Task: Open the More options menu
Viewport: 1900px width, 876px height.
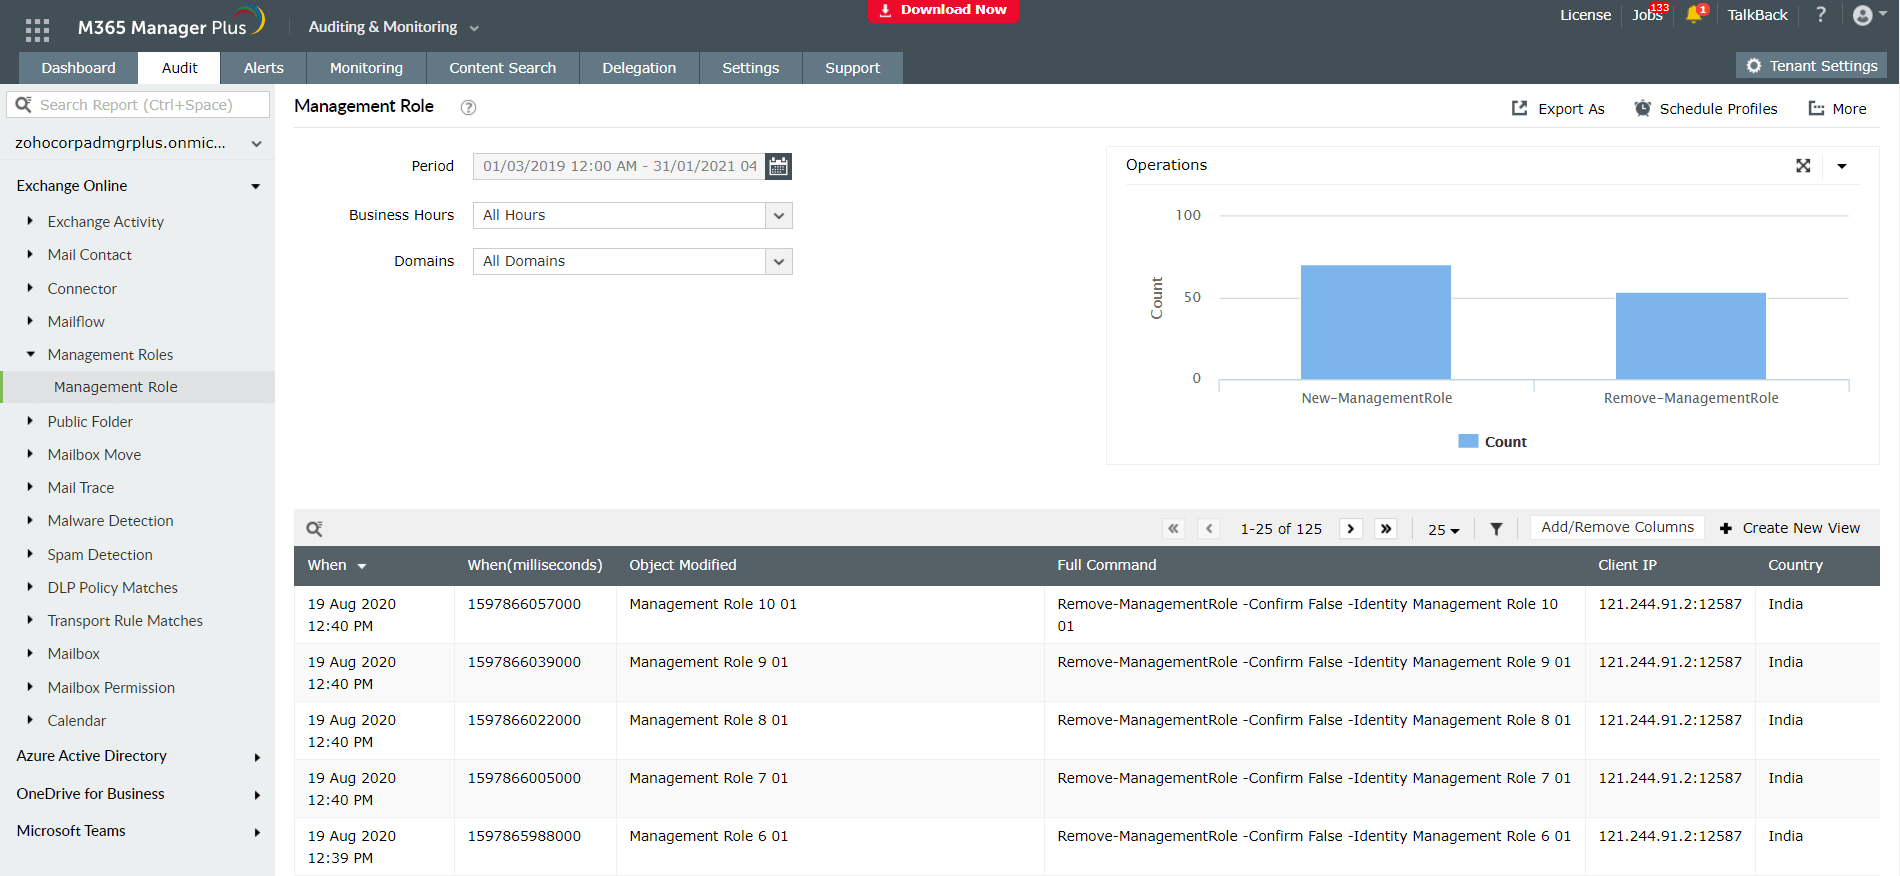Action: [1837, 109]
